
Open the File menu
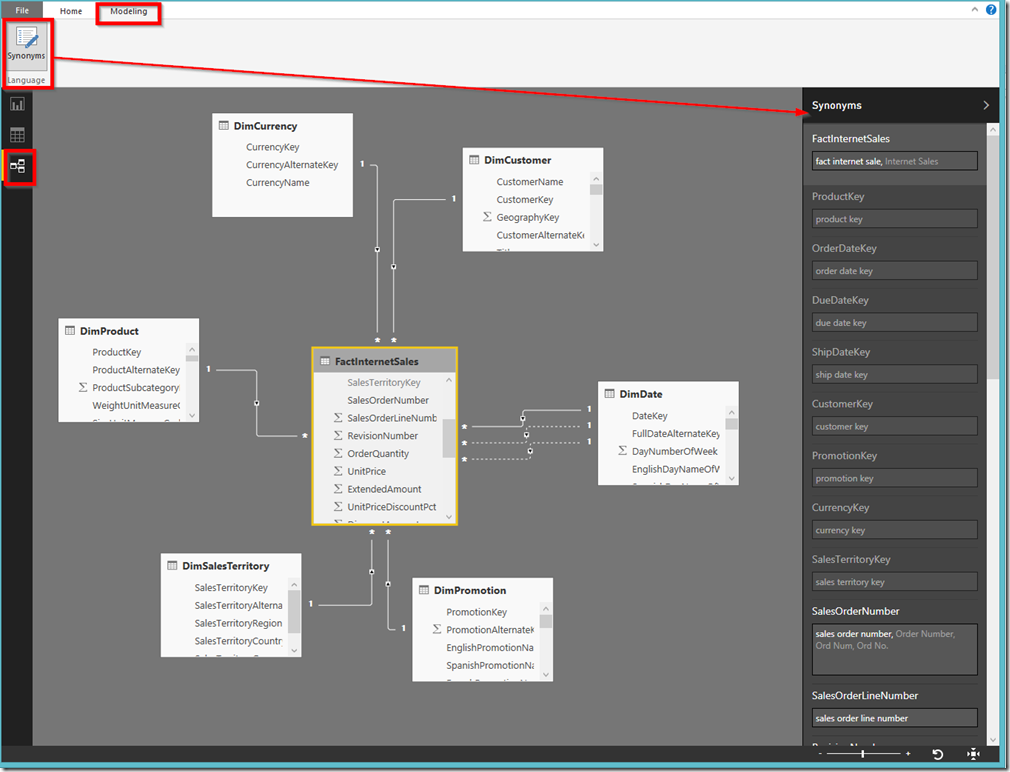click(x=22, y=11)
